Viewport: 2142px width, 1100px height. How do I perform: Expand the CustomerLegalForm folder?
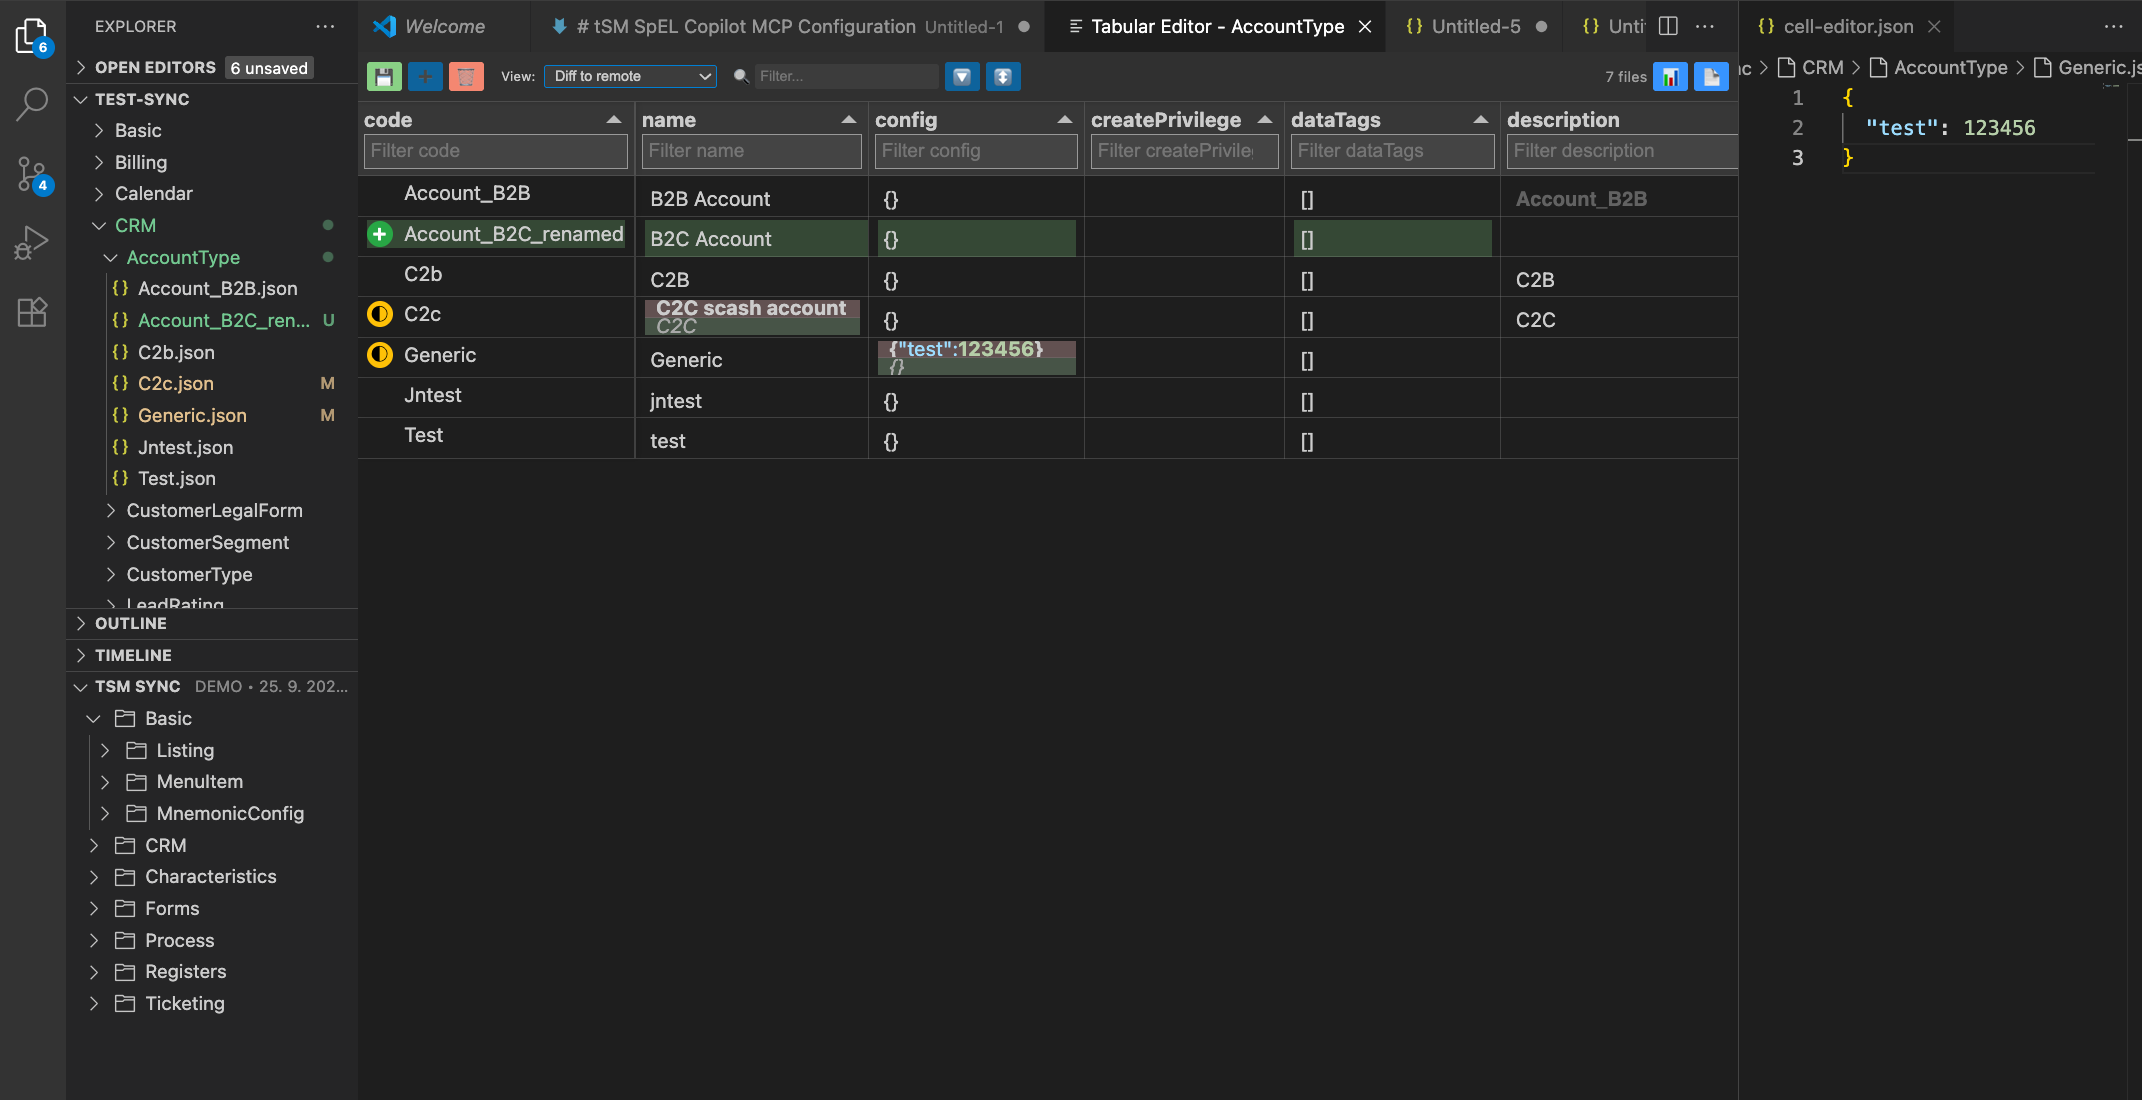click(214, 510)
